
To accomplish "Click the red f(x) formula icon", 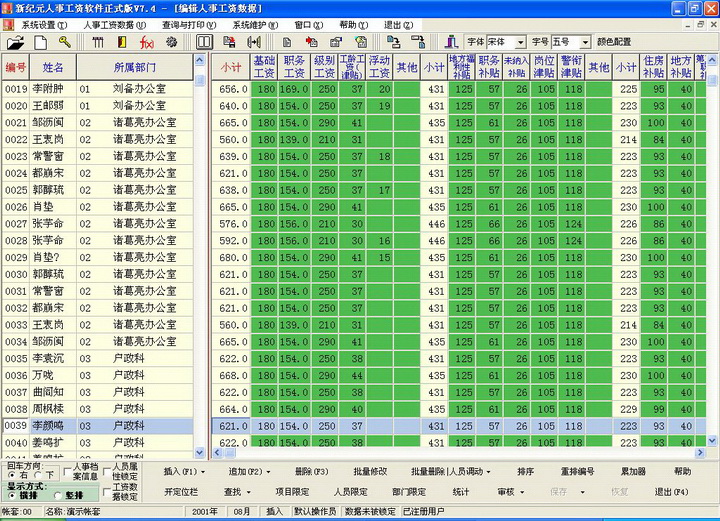I will point(146,43).
